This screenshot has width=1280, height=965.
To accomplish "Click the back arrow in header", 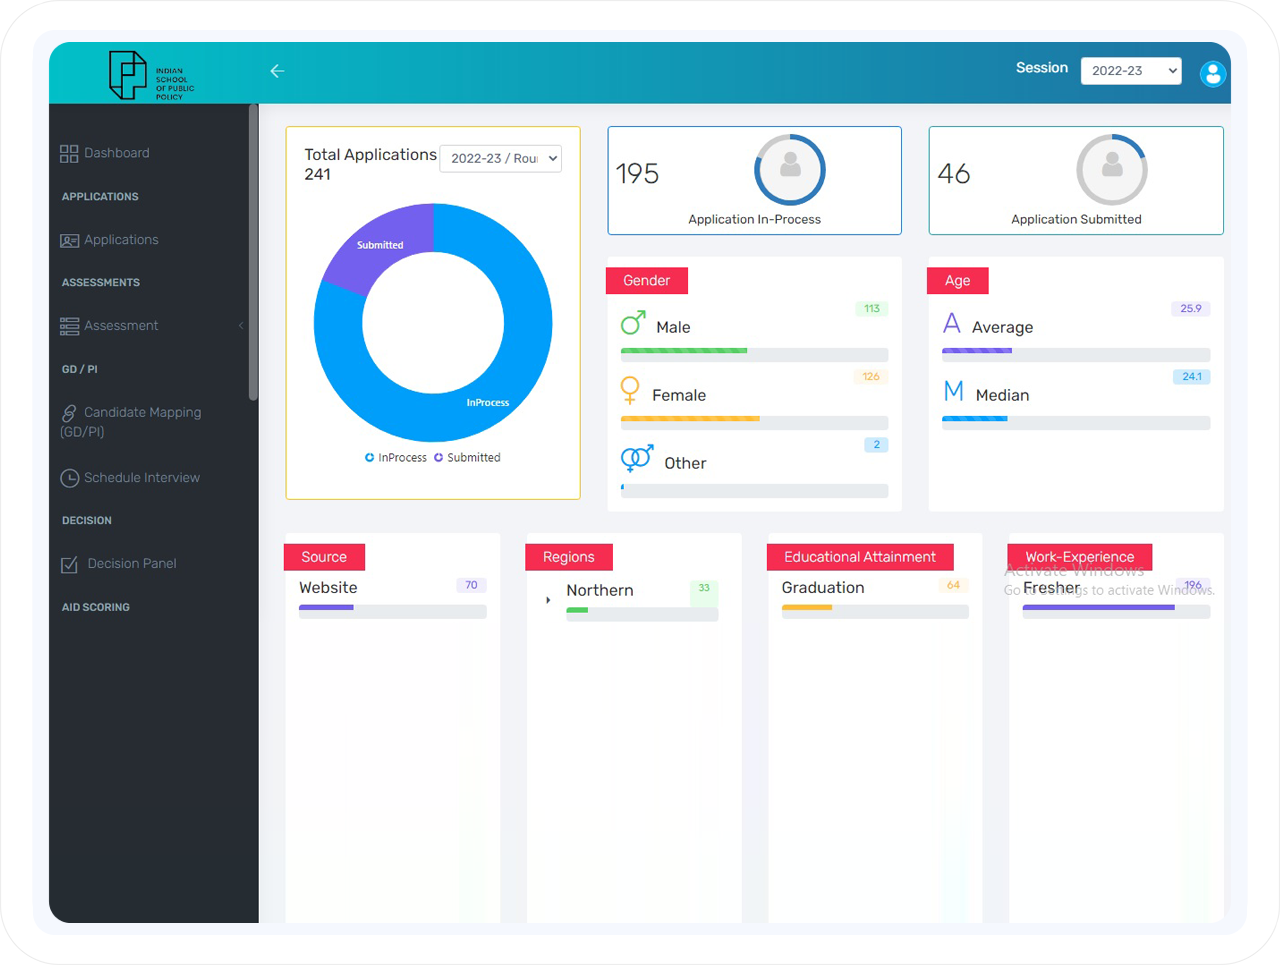I will coord(277,71).
